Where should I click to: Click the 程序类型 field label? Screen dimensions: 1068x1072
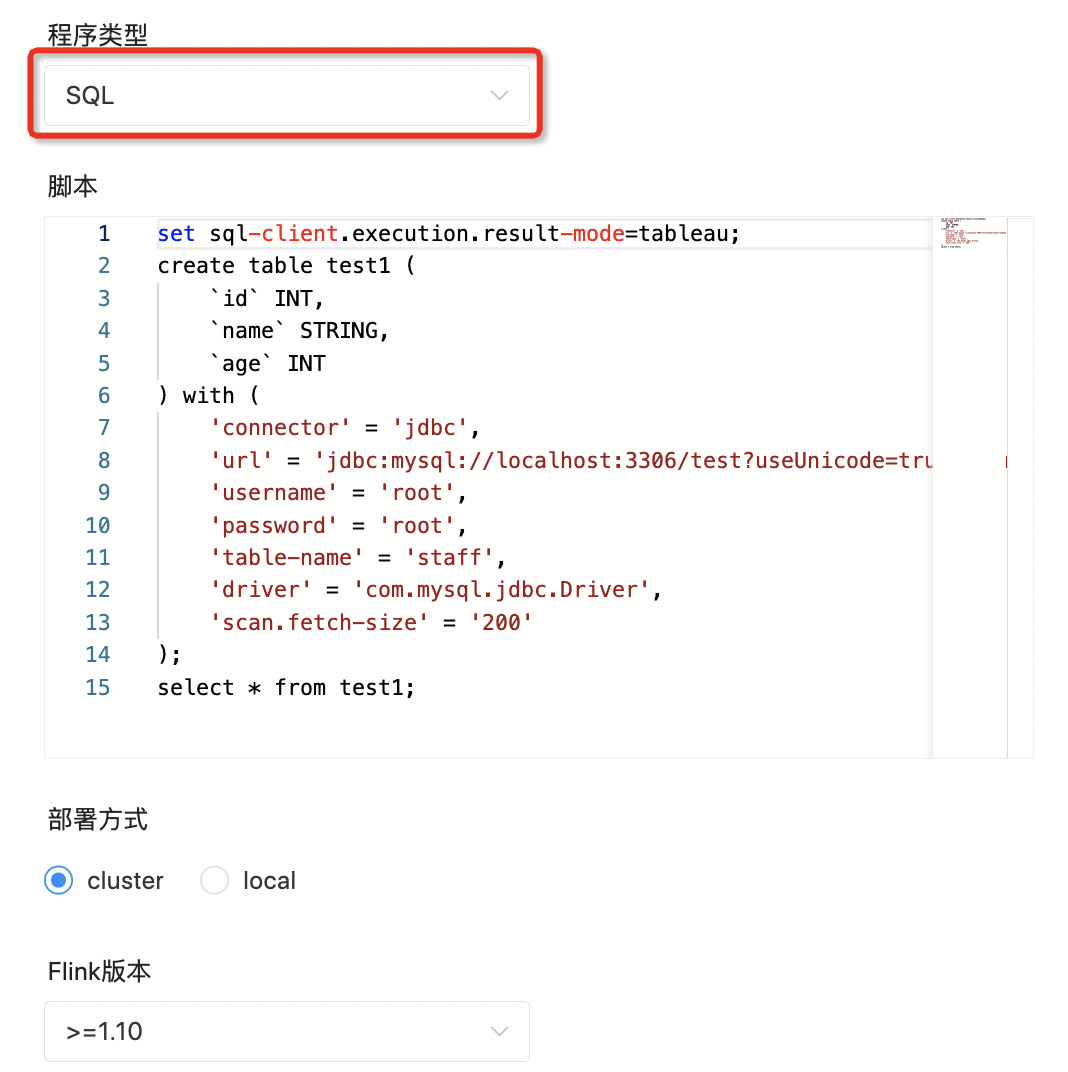[96, 35]
